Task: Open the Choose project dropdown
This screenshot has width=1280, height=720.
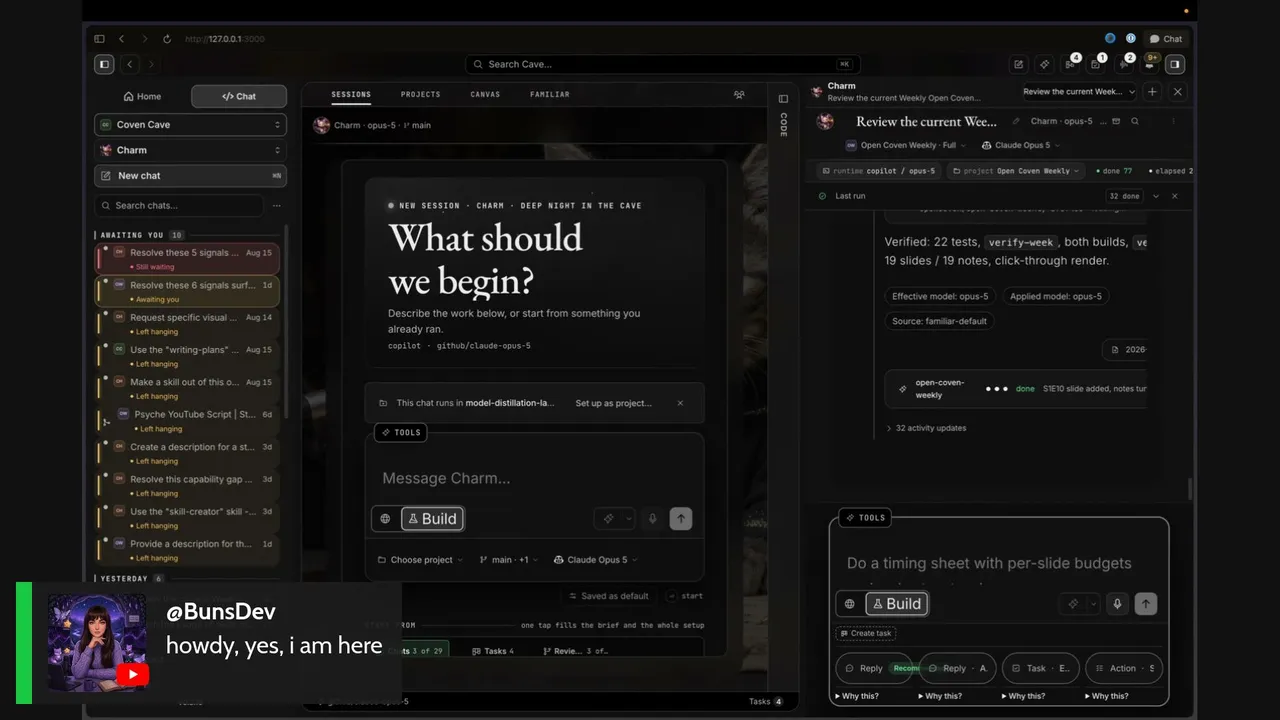Action: pos(420,560)
